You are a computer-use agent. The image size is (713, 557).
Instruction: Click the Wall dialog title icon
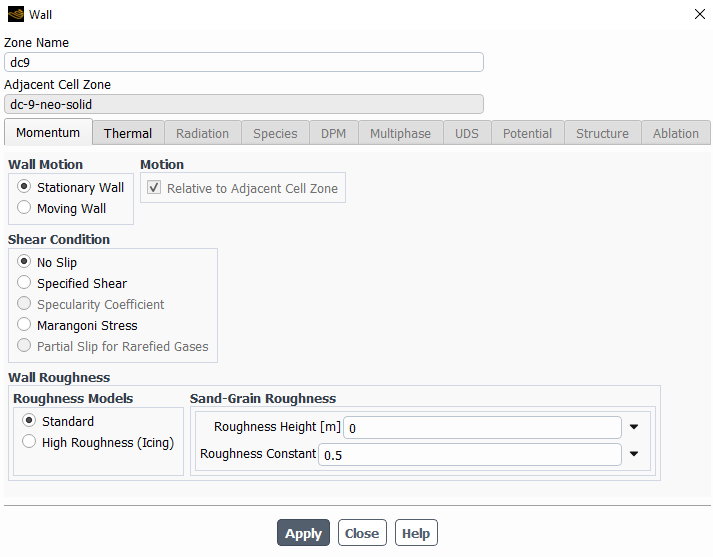[15, 14]
